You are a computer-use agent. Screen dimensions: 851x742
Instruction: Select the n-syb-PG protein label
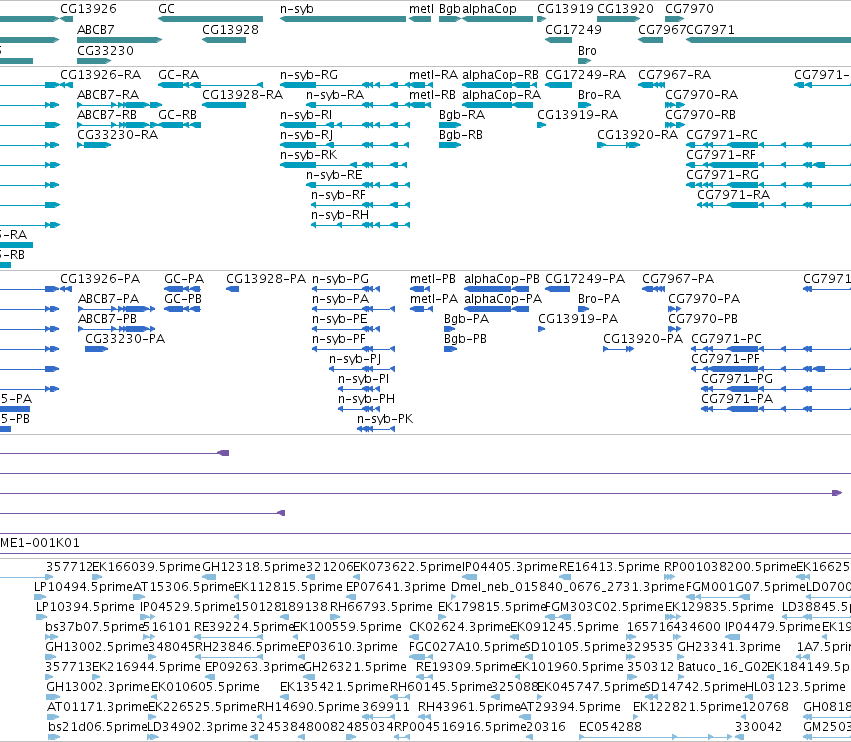[340, 278]
